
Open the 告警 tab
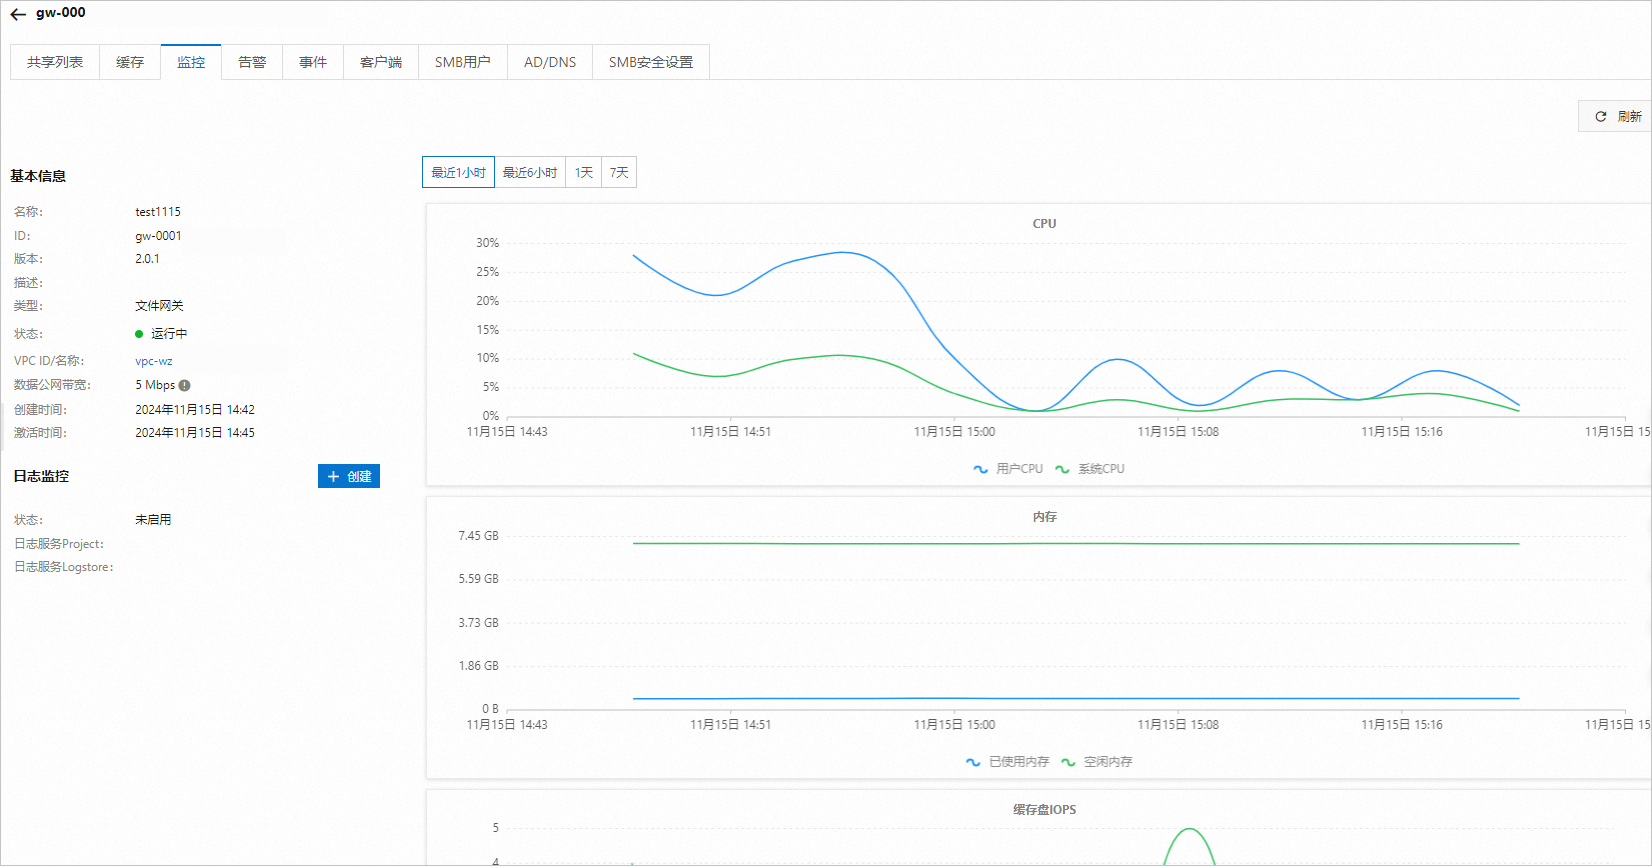pos(252,62)
